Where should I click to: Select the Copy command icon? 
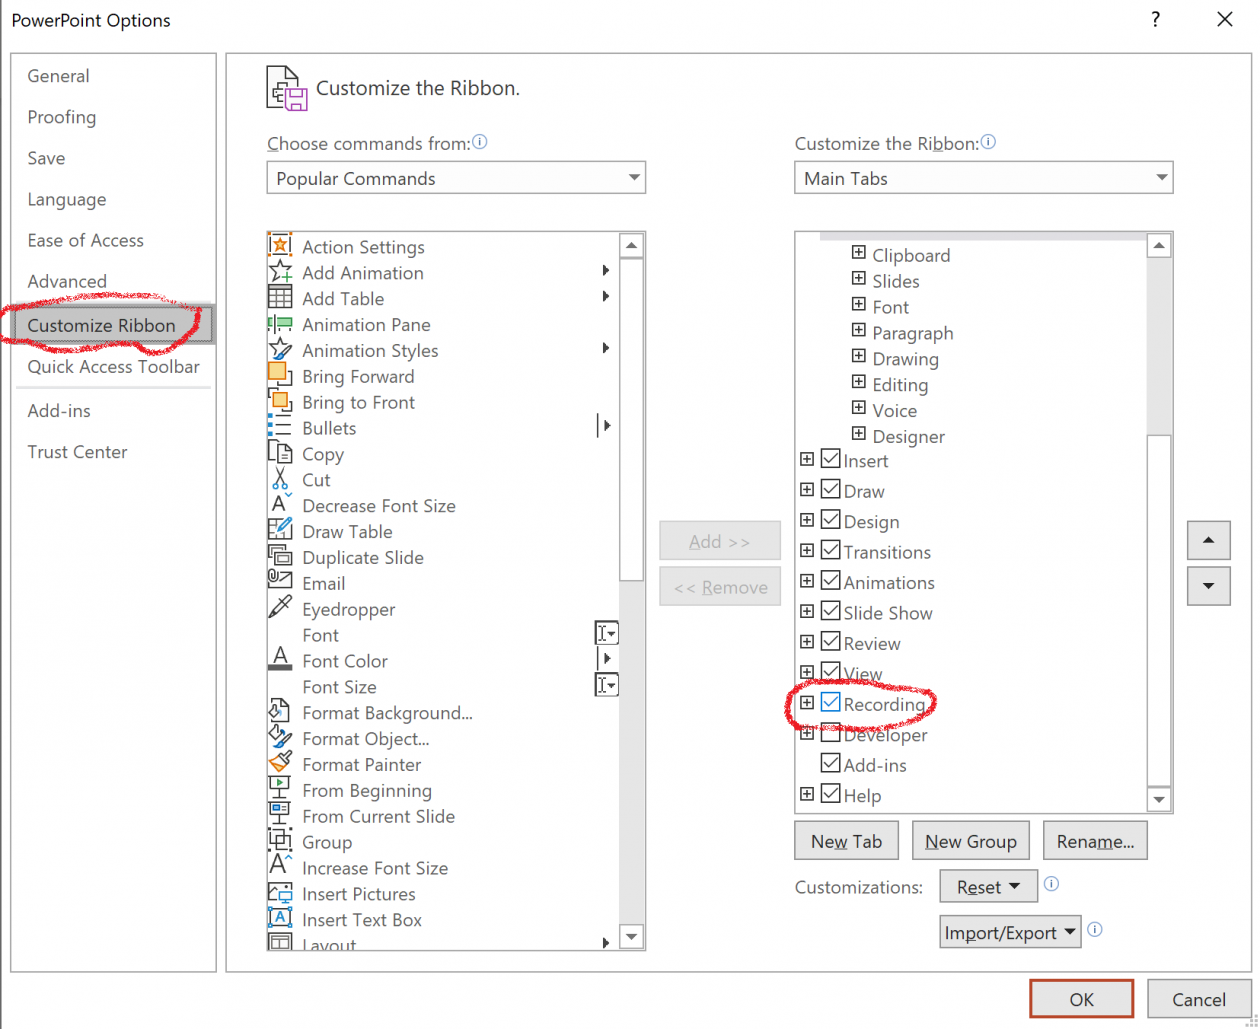pos(280,454)
